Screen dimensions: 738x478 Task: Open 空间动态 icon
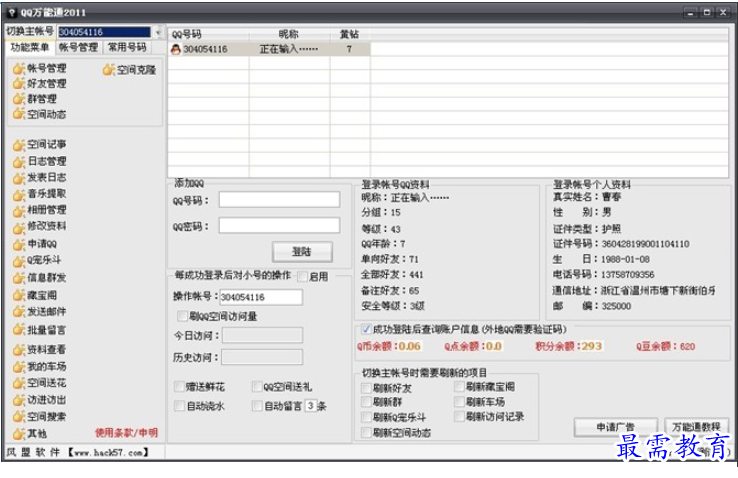coord(19,114)
